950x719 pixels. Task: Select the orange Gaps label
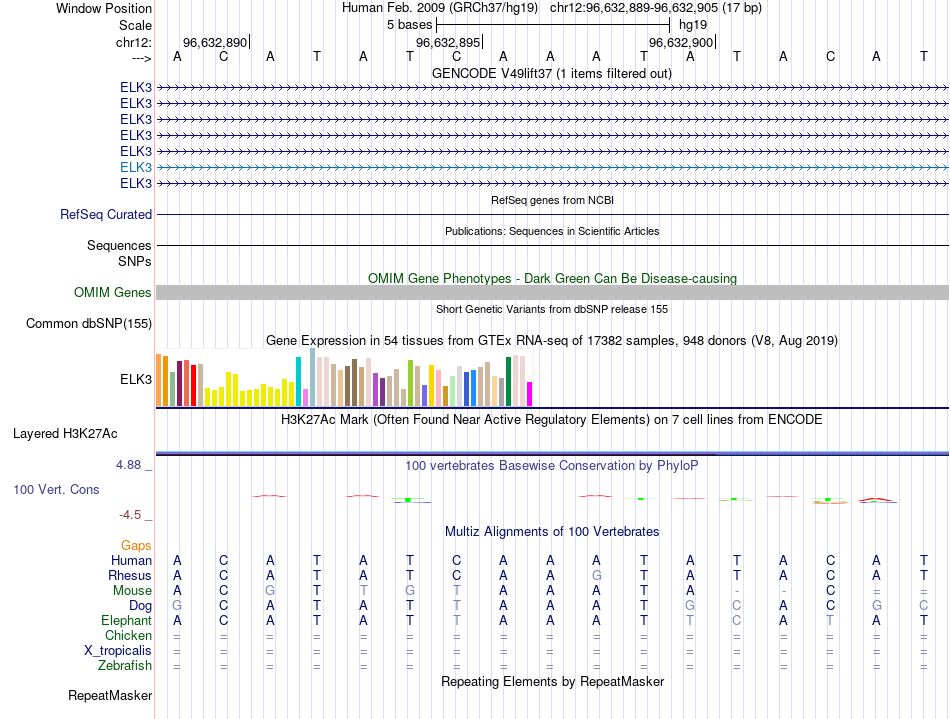[136, 546]
